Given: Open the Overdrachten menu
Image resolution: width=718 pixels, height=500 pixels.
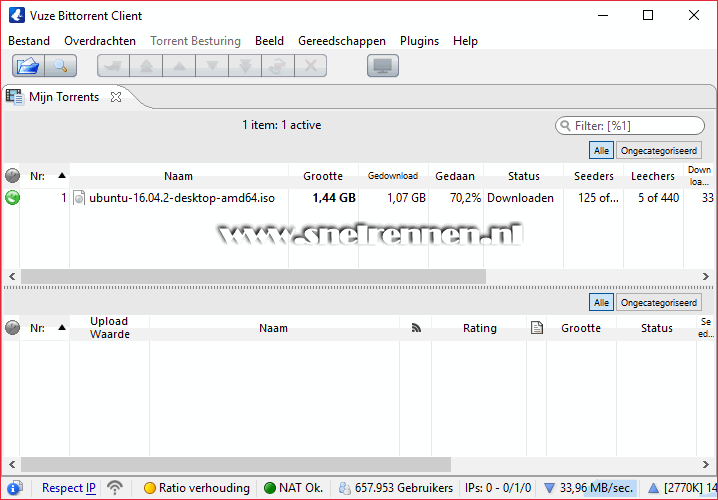Looking at the screenshot, I should pos(100,41).
